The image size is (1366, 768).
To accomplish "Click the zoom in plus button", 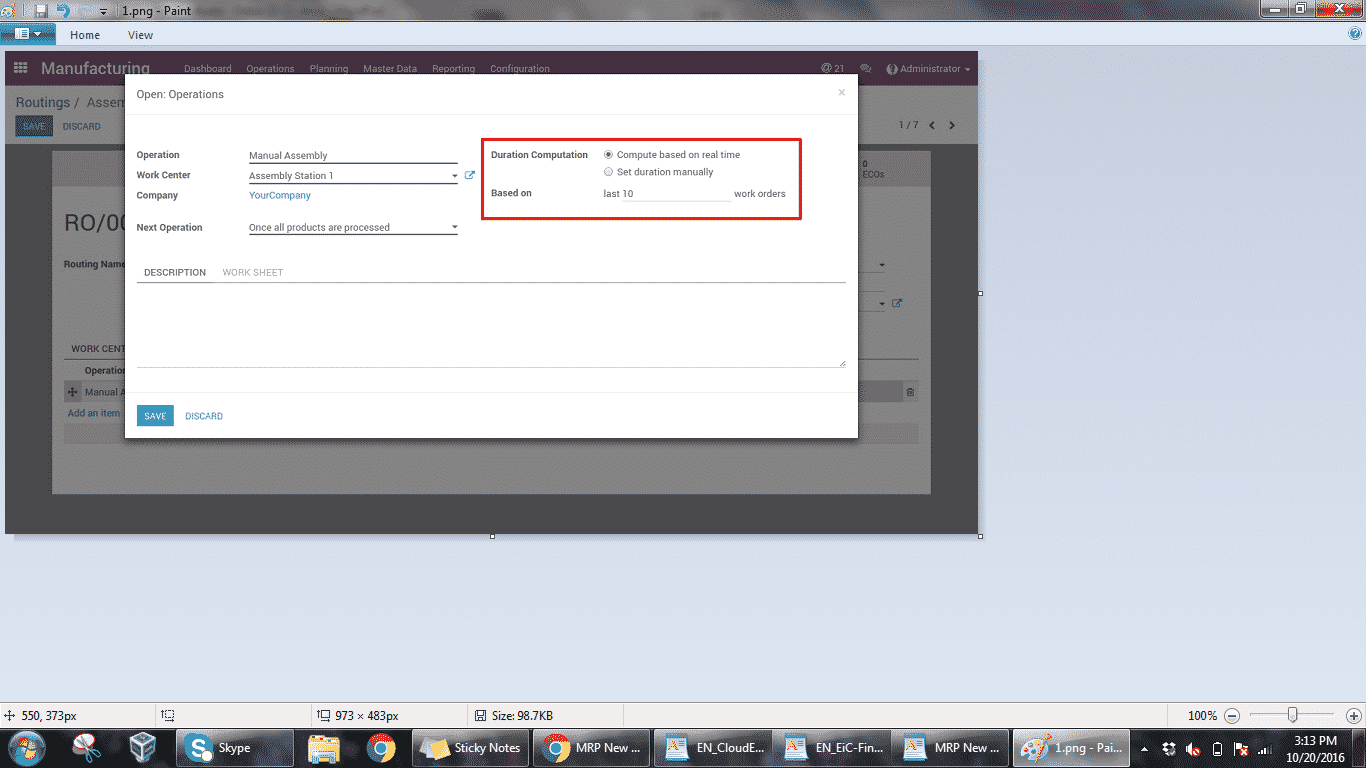I will (1354, 716).
